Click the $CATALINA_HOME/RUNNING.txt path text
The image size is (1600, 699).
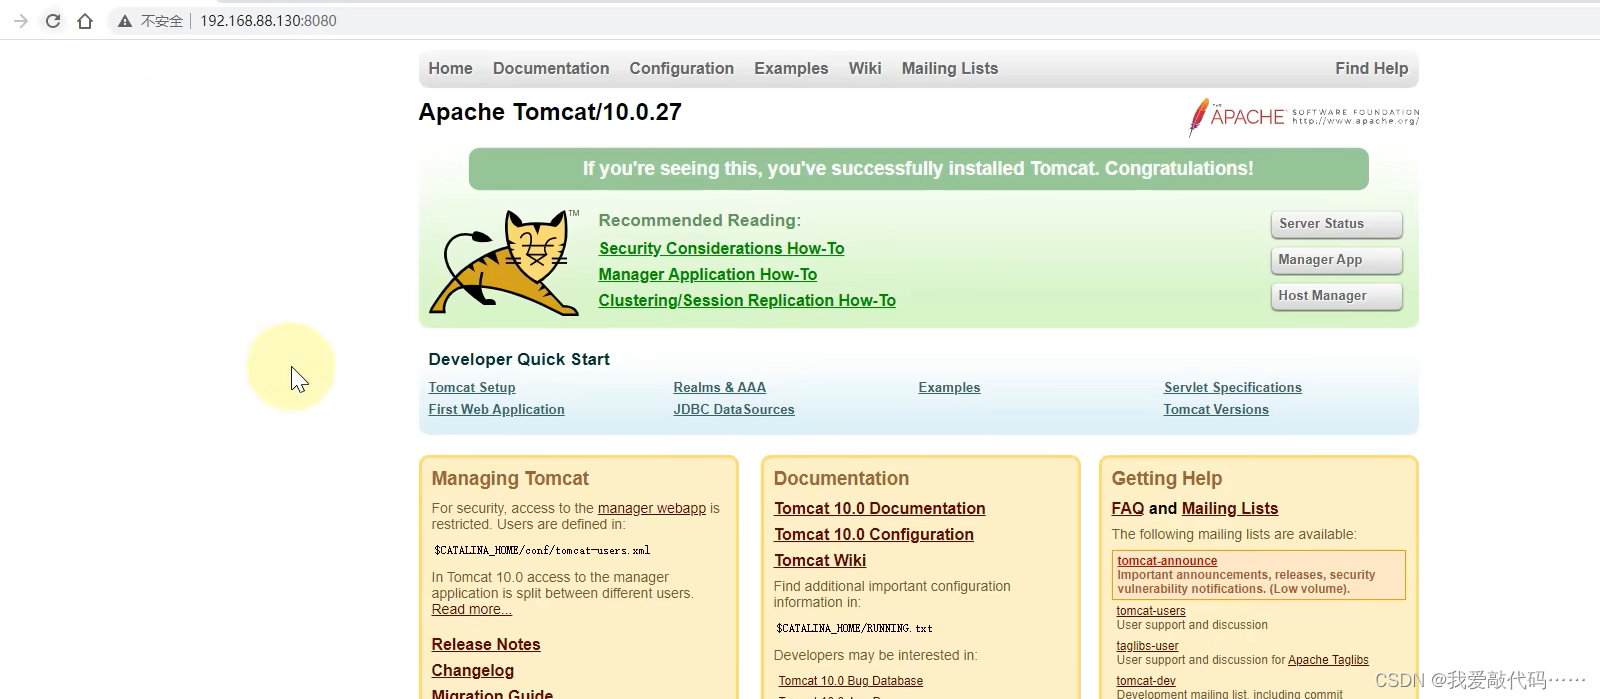(x=854, y=628)
